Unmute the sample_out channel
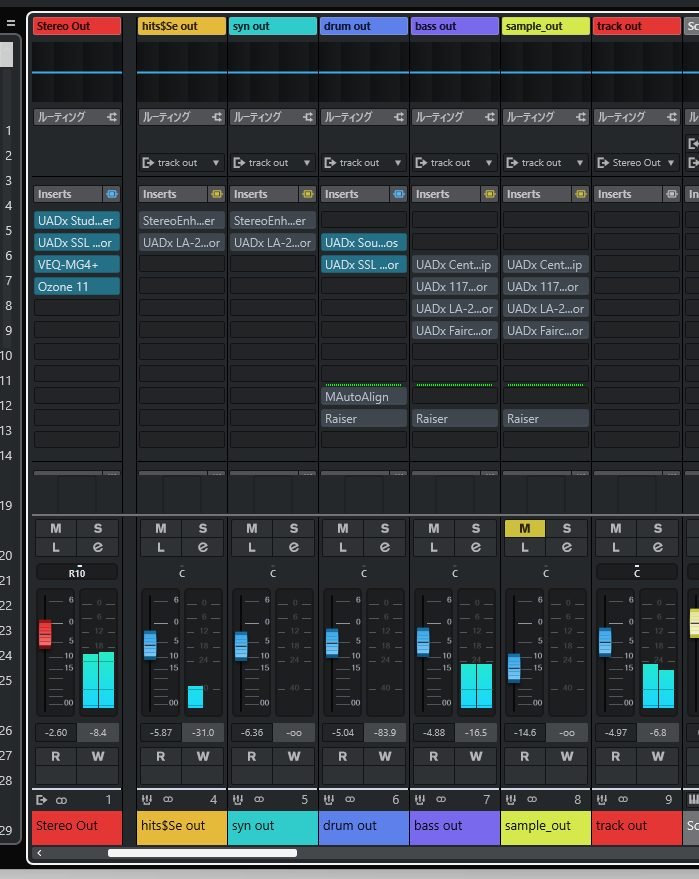699x879 pixels. tap(525, 528)
